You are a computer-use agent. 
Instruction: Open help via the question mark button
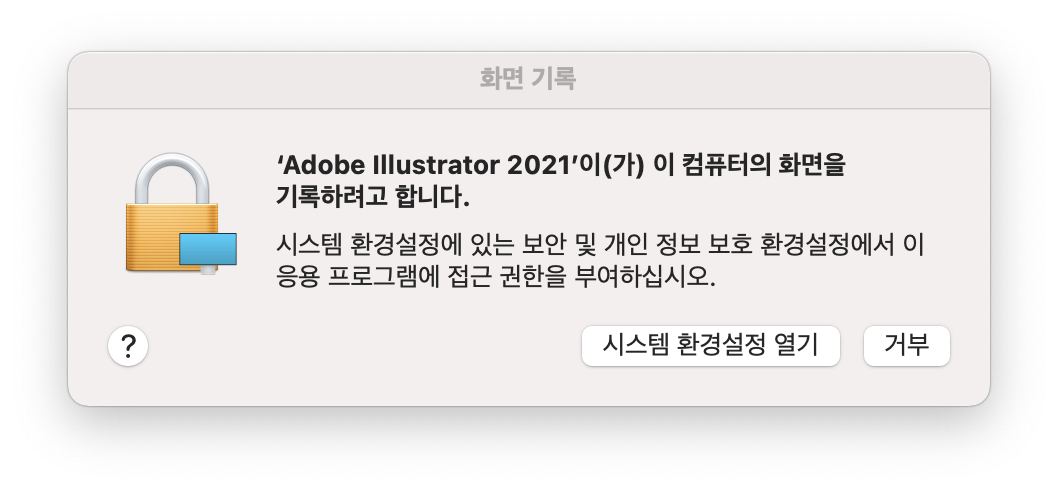pos(128,346)
